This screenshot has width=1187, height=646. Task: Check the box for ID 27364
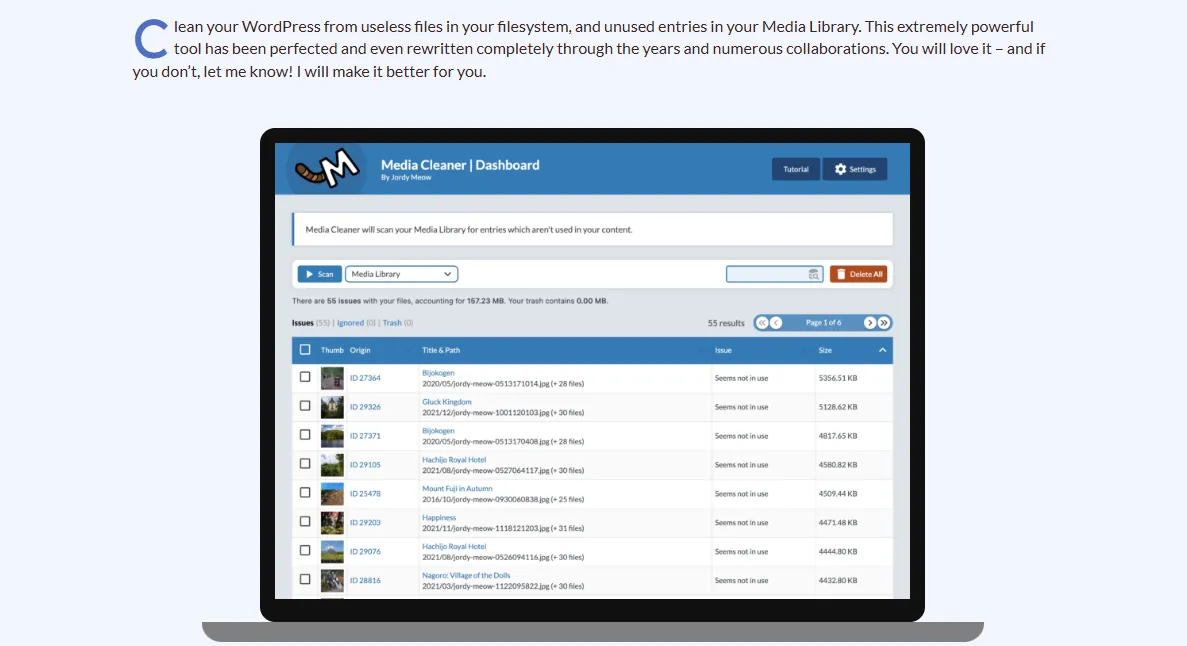(305, 376)
